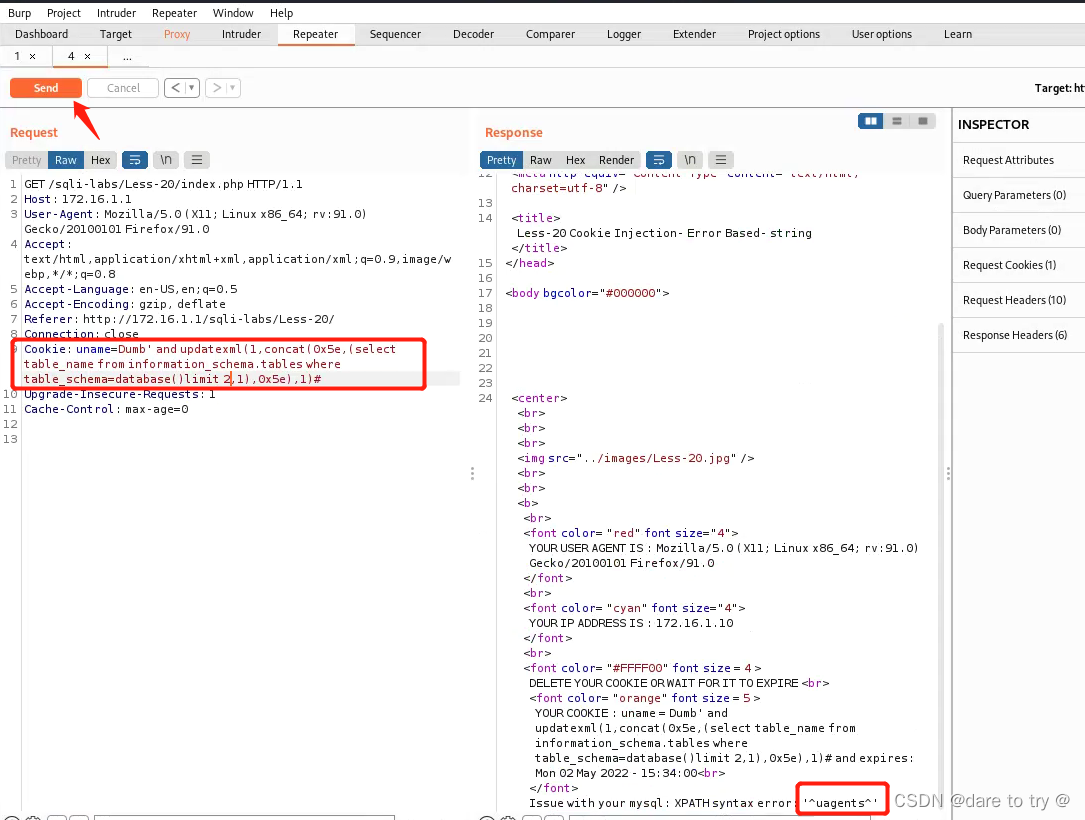
Task: Open the Project menu
Action: [x=64, y=13]
